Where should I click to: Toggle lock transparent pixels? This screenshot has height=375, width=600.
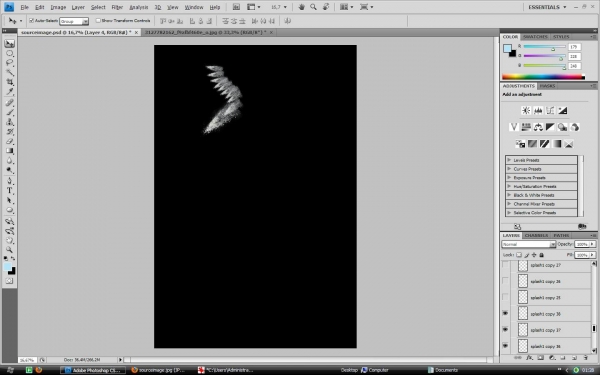(x=519, y=255)
